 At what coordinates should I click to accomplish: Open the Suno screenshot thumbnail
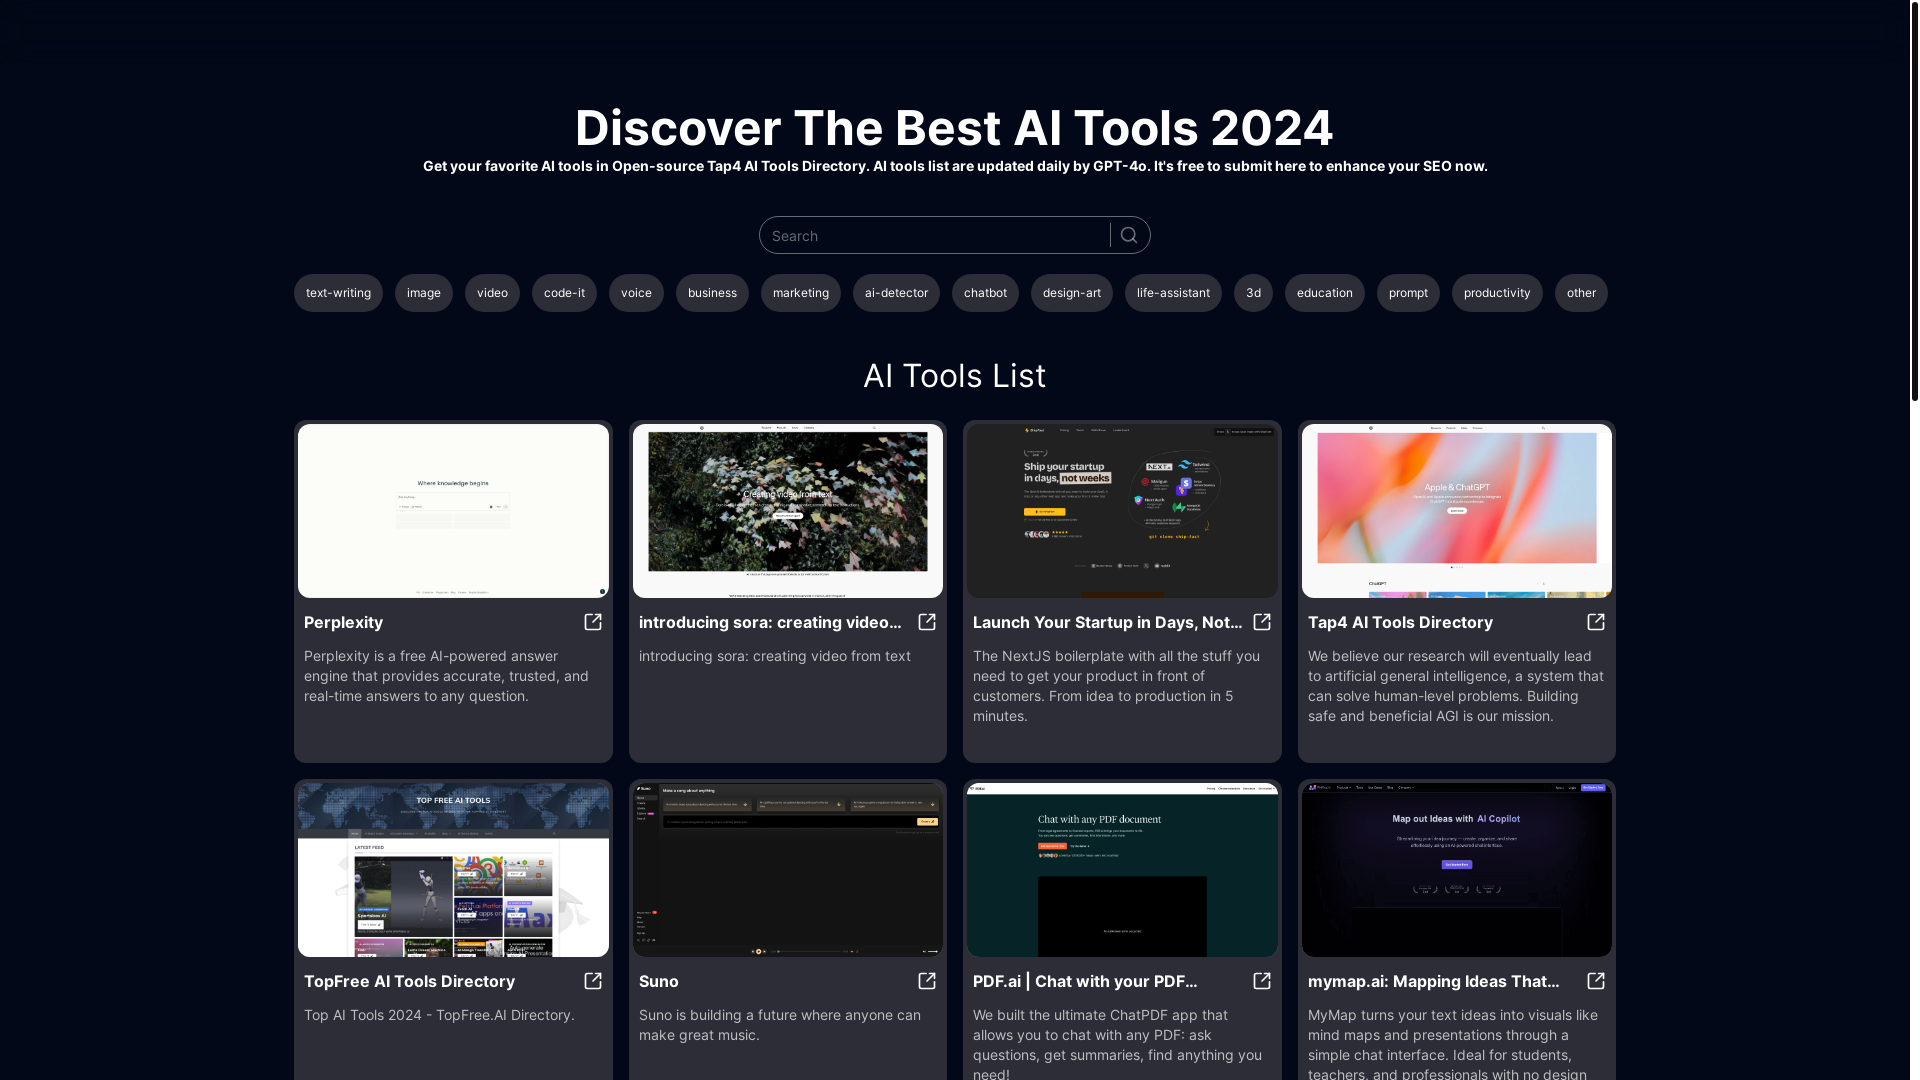(788, 870)
